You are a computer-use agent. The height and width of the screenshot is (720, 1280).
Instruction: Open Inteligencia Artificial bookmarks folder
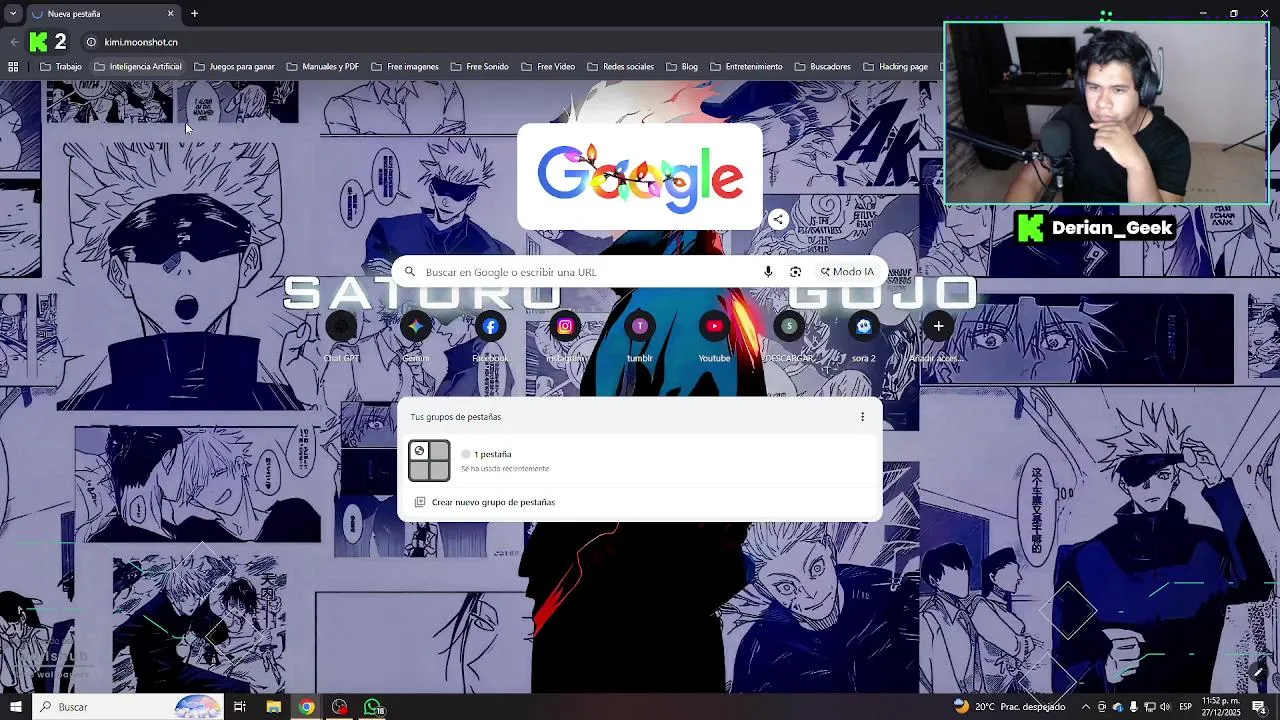[x=138, y=67]
